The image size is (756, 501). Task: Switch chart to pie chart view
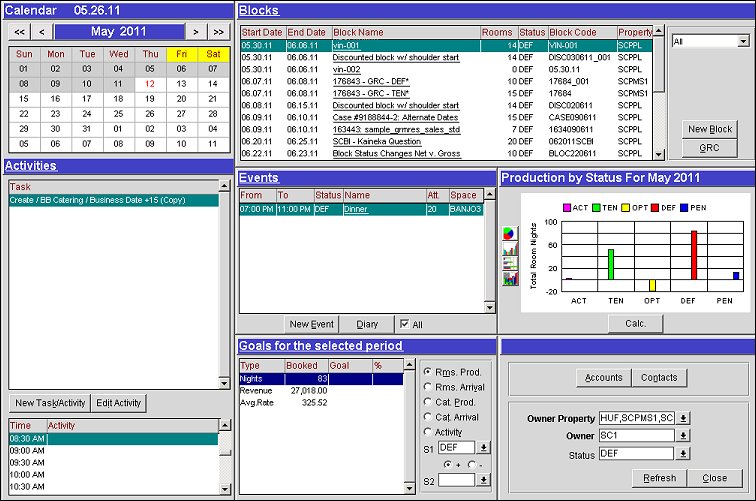pyautogui.click(x=510, y=233)
